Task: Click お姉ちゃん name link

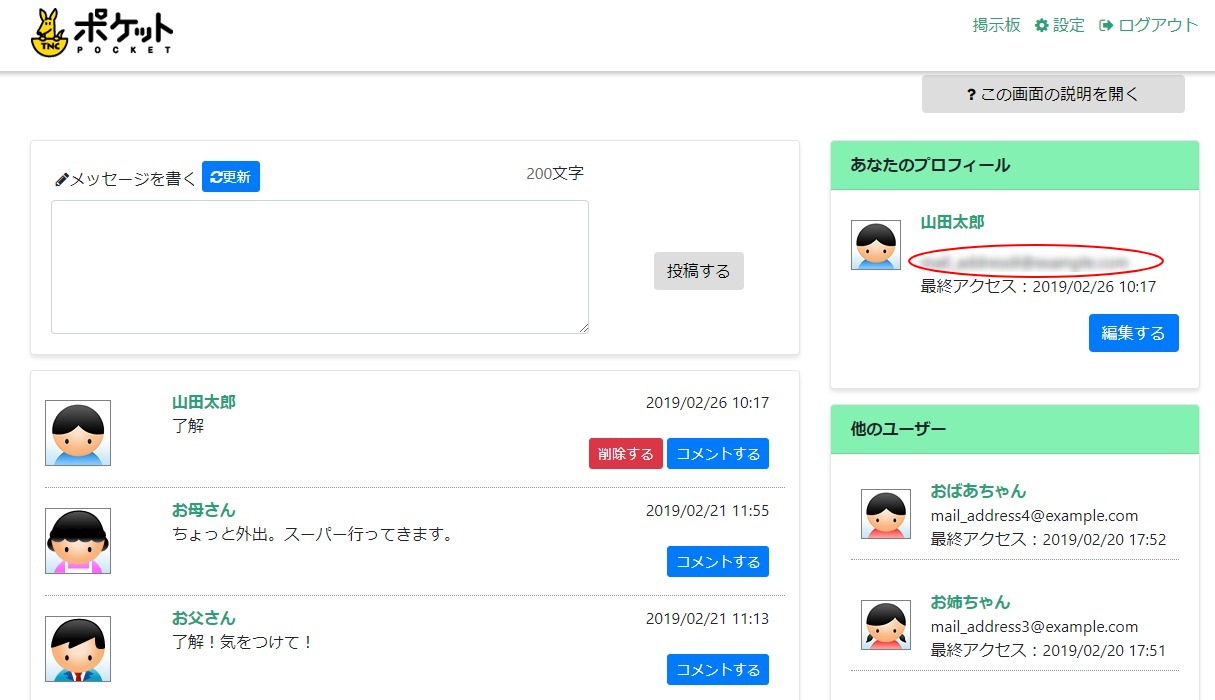Action: click(x=970, y=602)
